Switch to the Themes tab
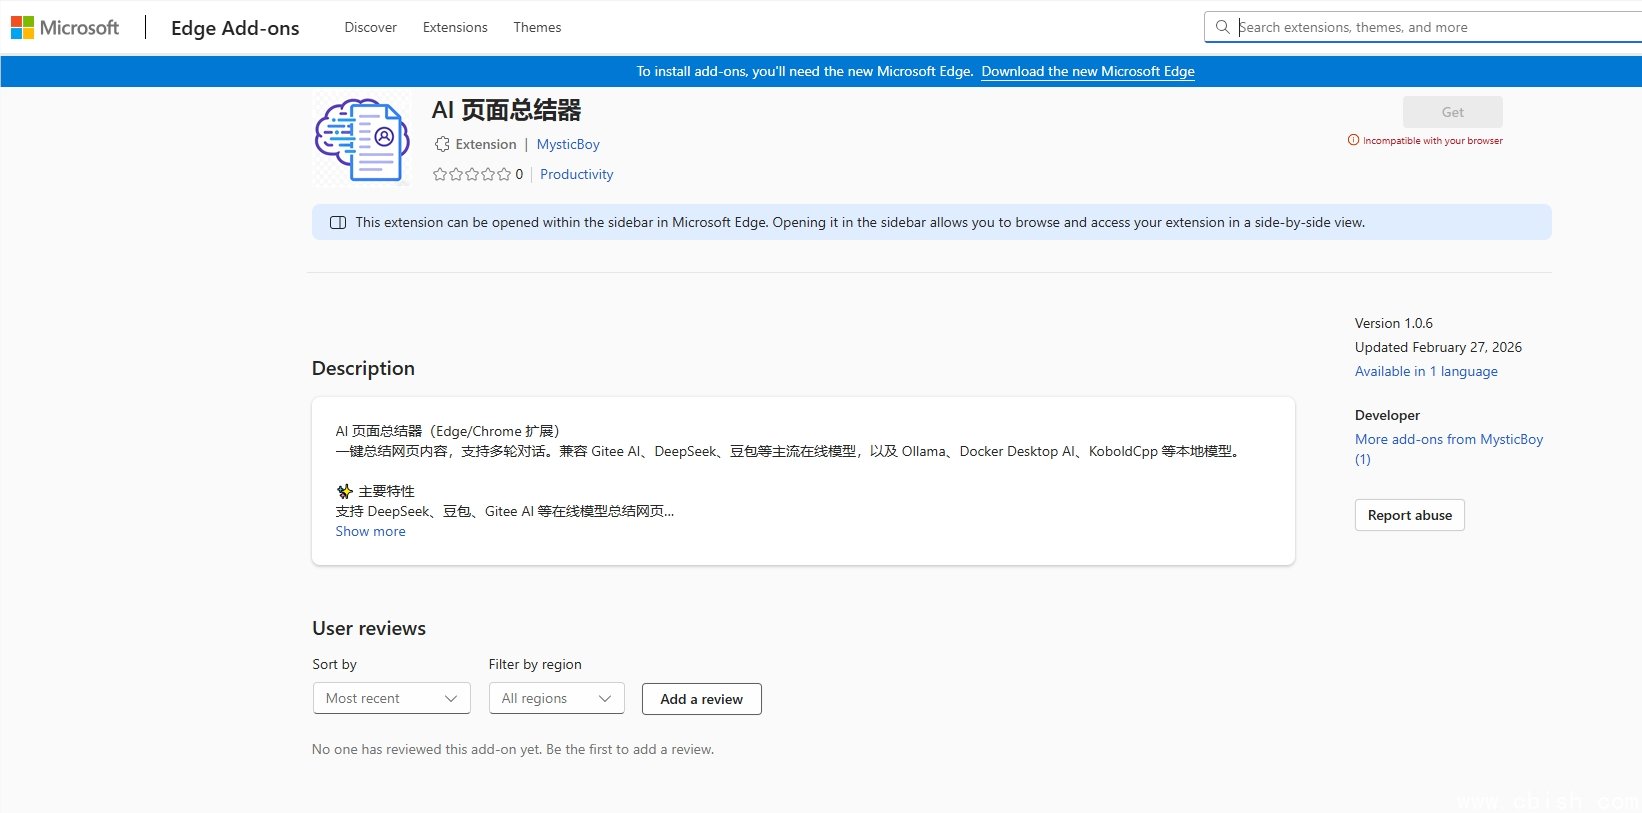 point(537,27)
